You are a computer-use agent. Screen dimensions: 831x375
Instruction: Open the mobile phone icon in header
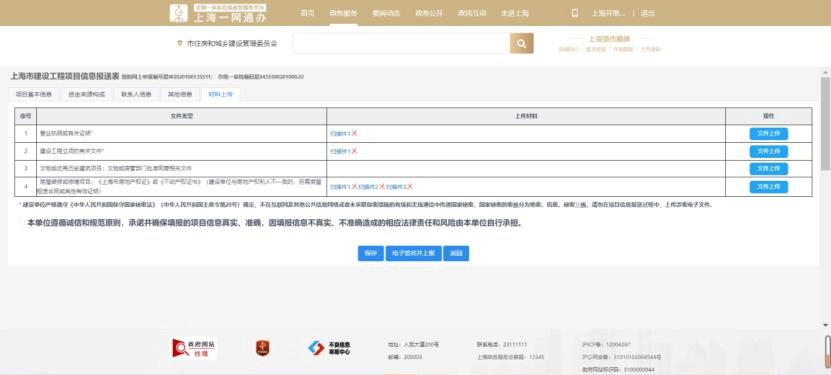[575, 13]
